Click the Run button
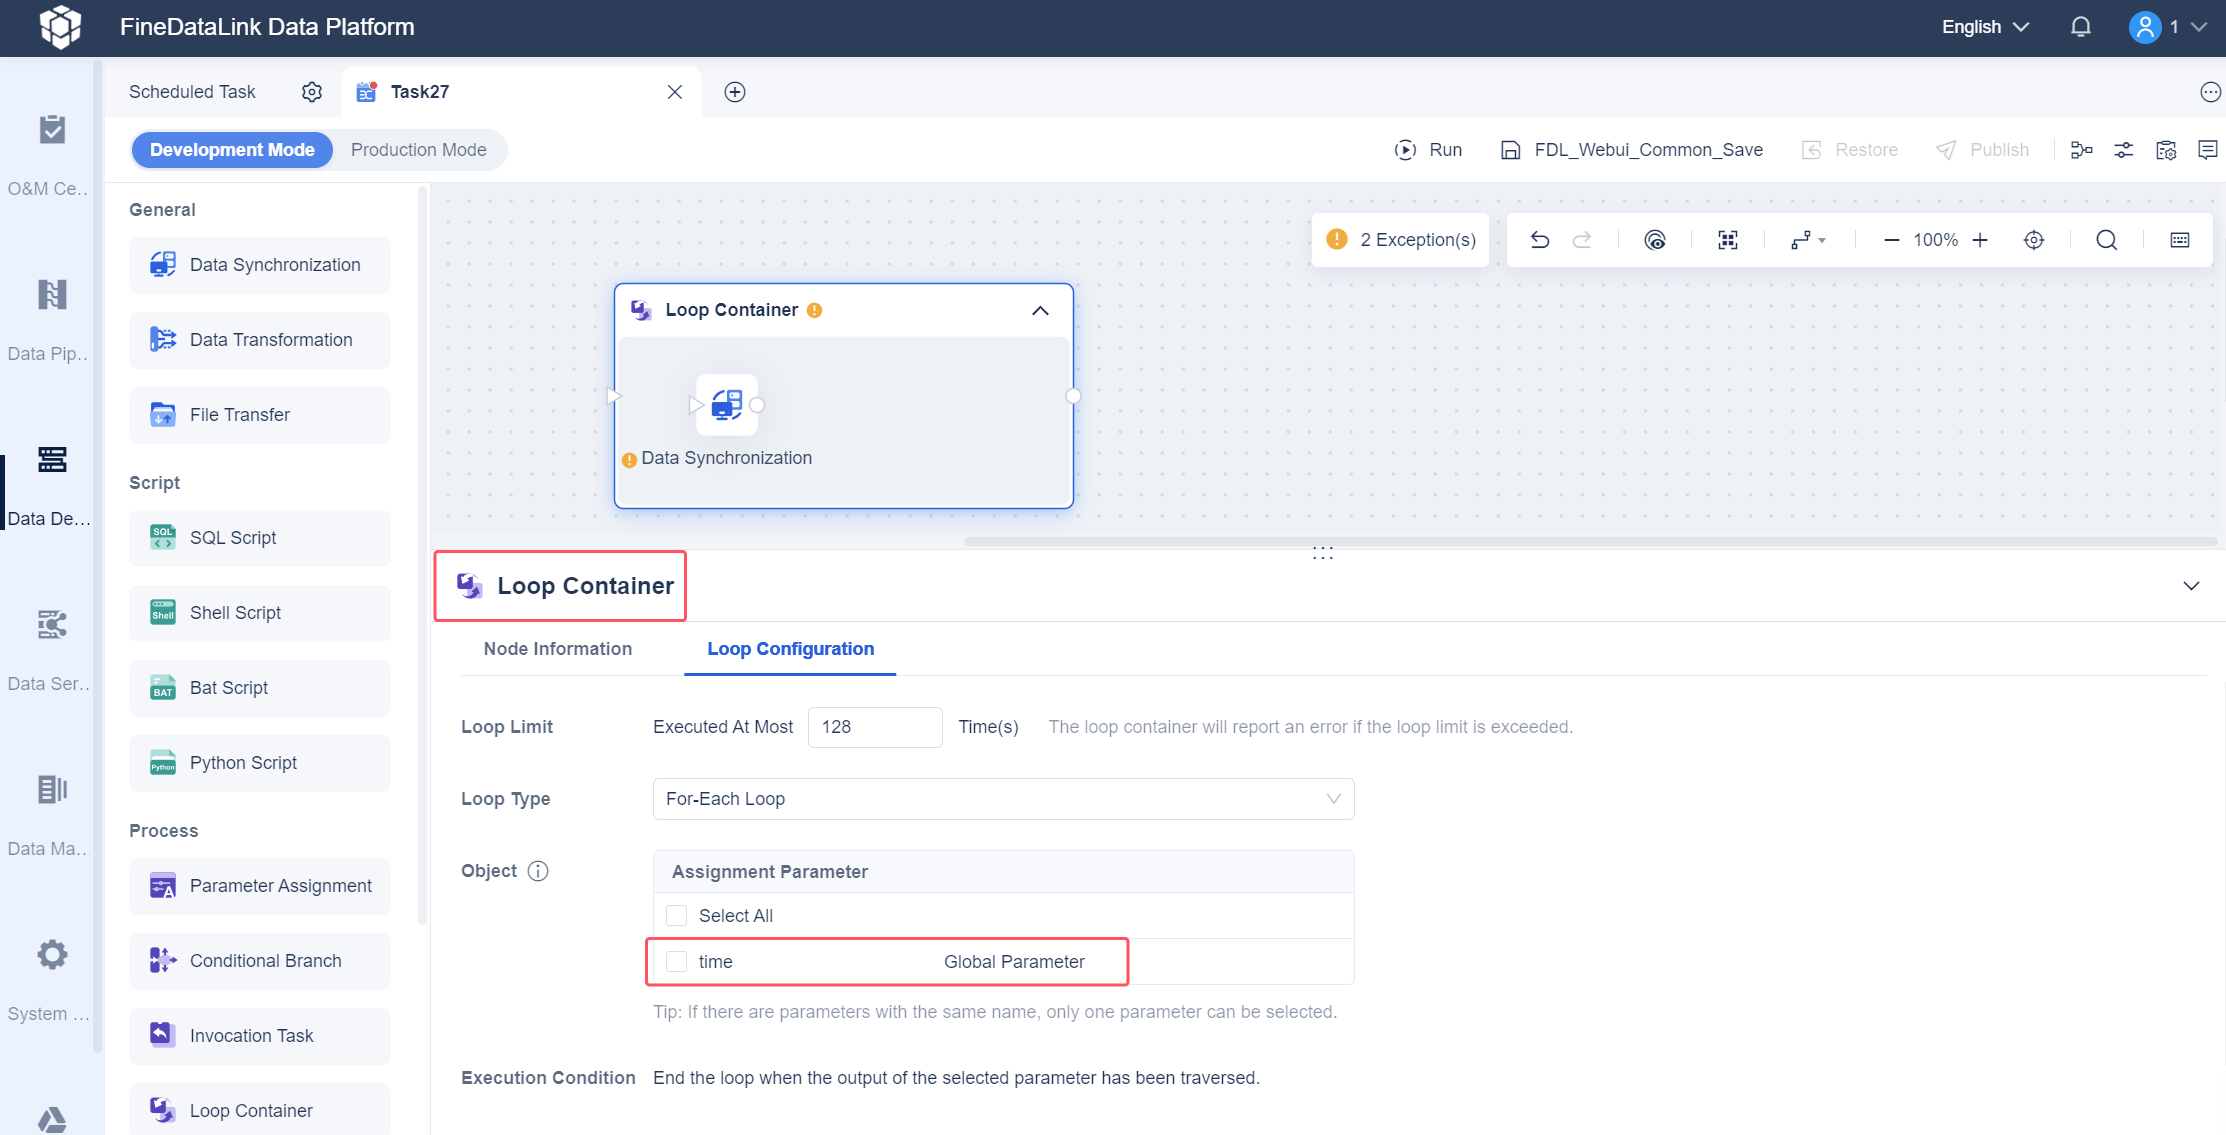The image size is (2226, 1135). 1428,150
